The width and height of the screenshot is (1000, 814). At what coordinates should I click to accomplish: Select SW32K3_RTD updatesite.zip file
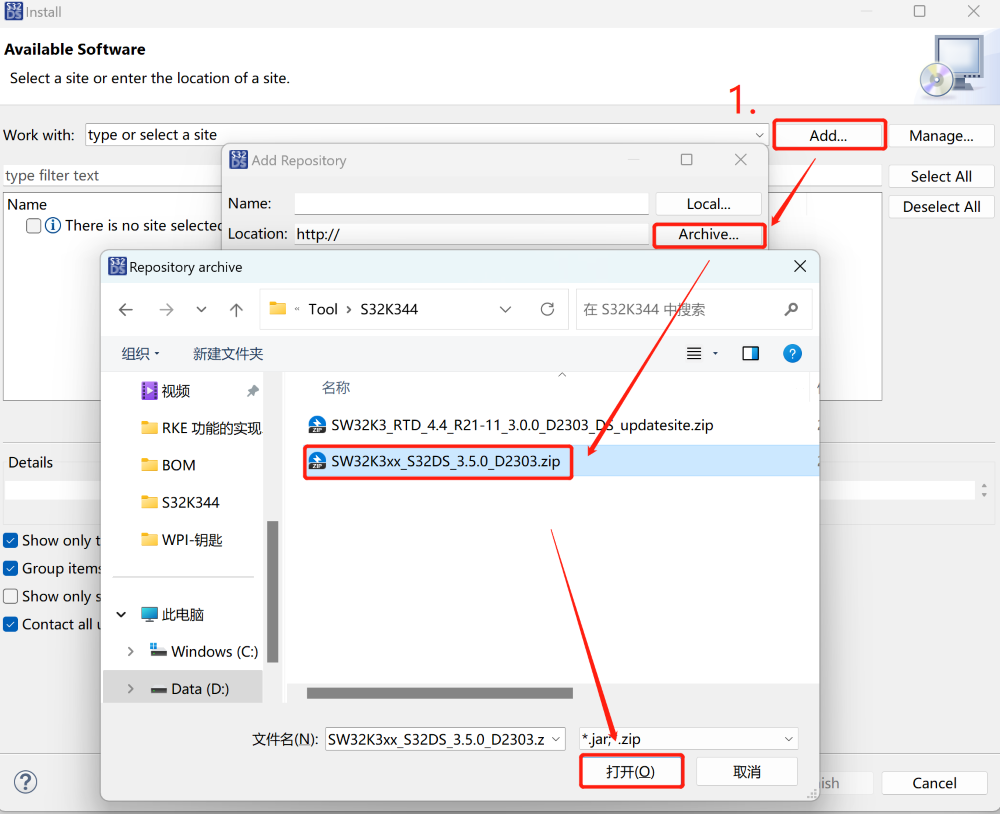coord(511,425)
